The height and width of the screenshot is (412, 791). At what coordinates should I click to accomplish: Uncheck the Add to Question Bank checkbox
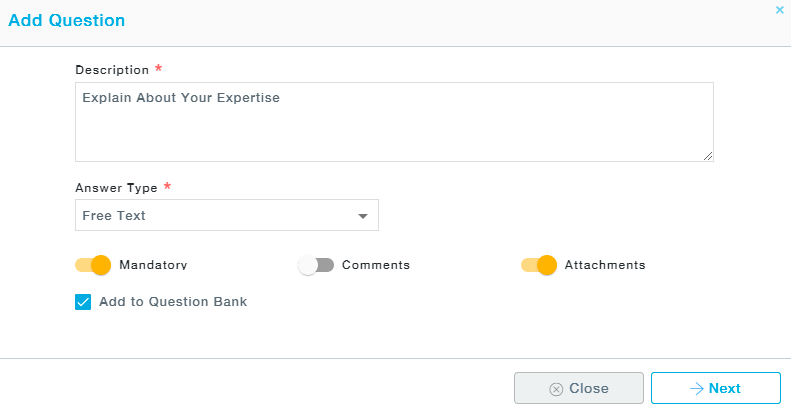pos(84,302)
